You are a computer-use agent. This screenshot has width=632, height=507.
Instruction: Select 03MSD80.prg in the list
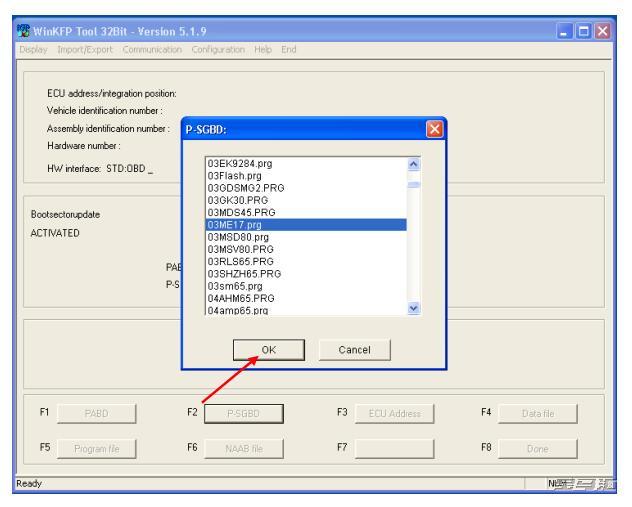[x=306, y=237]
